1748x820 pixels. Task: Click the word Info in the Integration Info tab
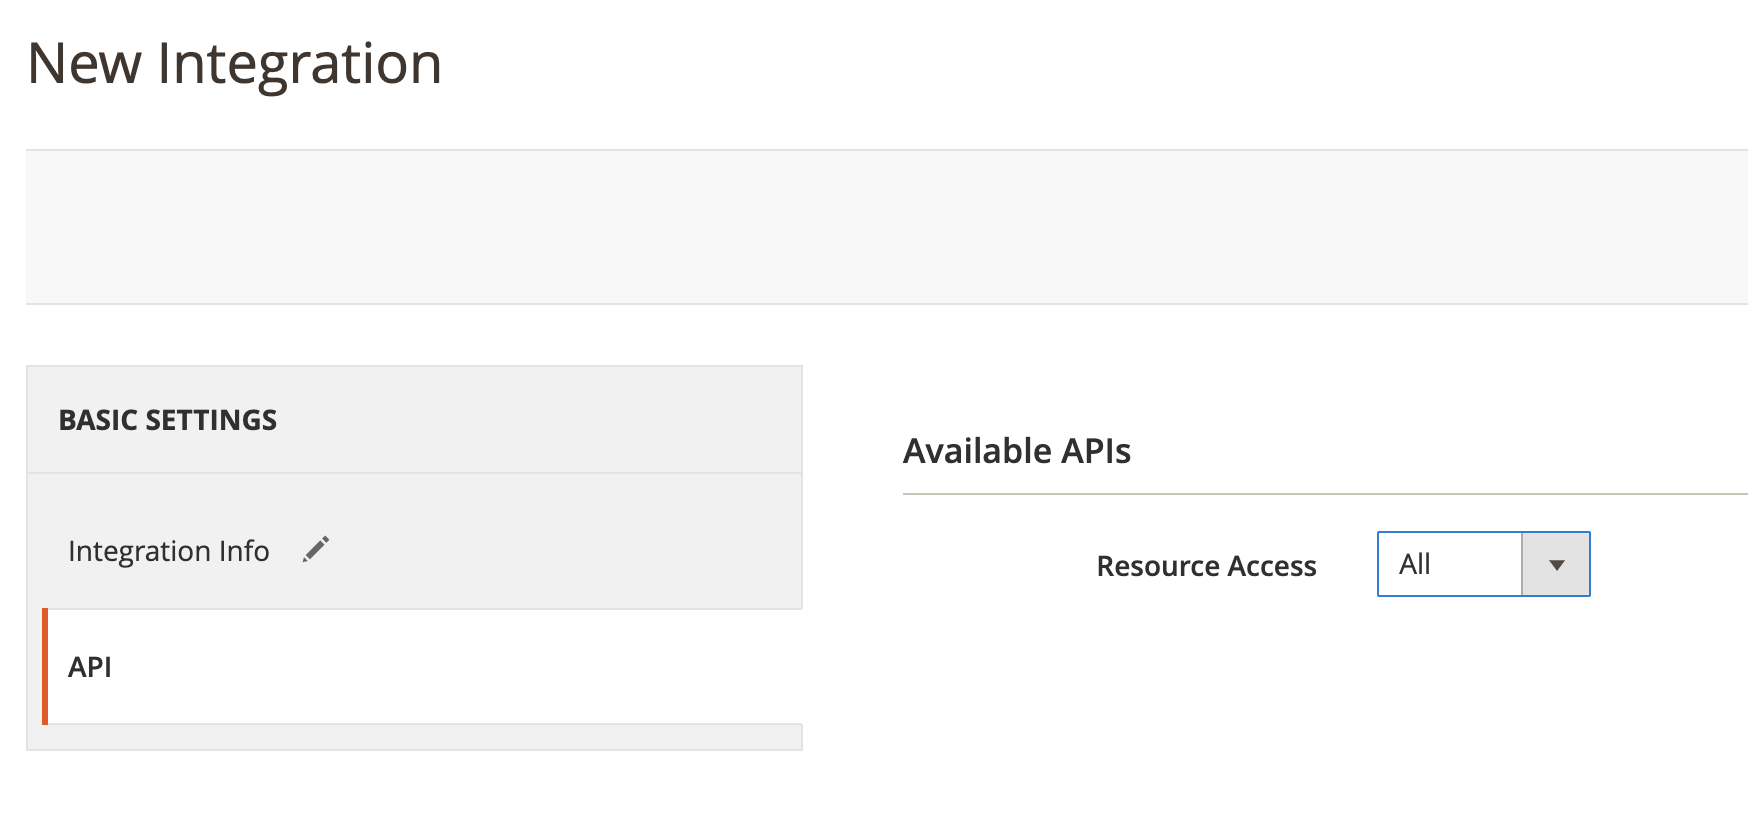(x=244, y=551)
